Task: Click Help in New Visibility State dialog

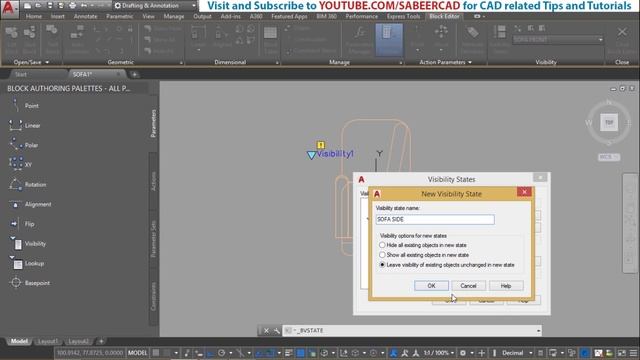Action: tap(506, 286)
